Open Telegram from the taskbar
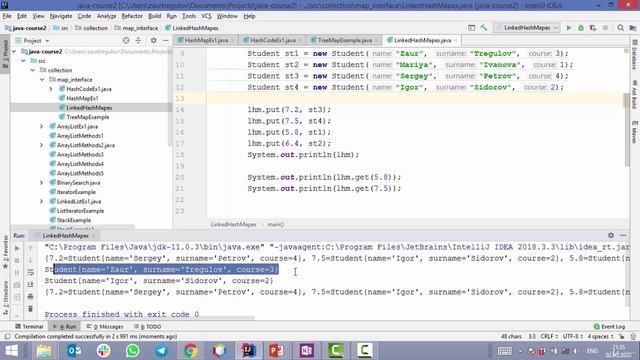Screen dimensions: 640x360 click(161, 351)
